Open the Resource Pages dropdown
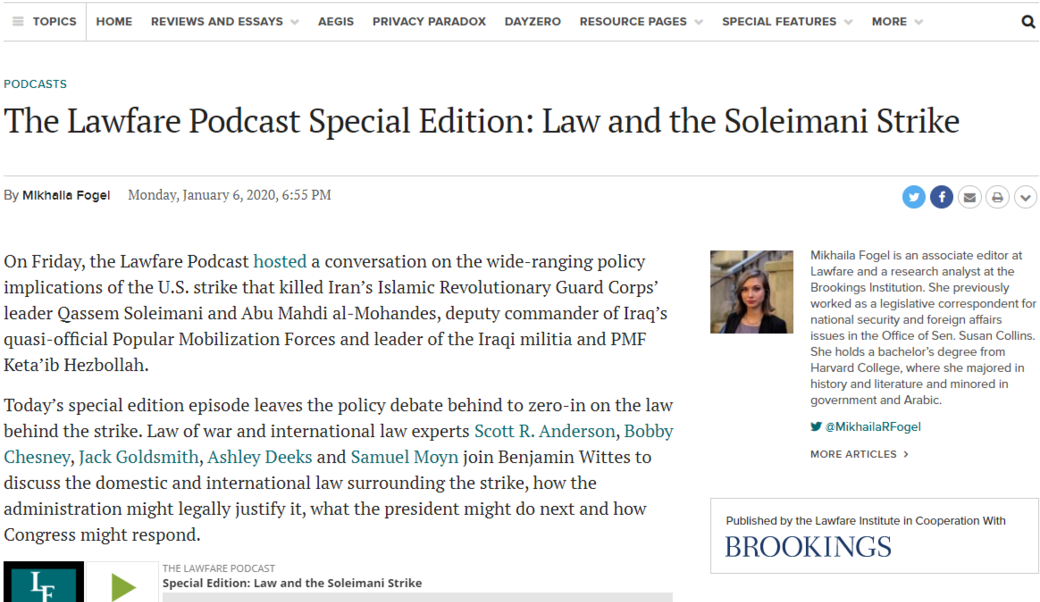 click(x=640, y=21)
